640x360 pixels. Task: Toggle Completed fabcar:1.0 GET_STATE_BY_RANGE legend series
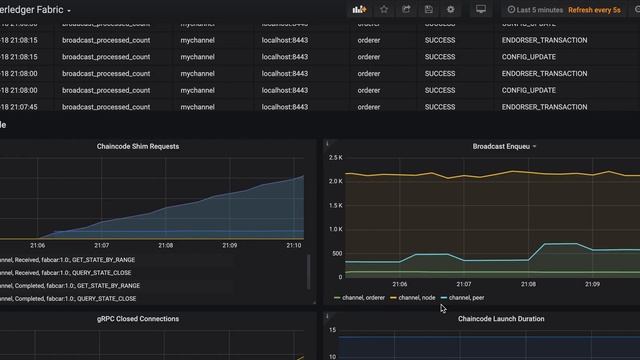coord(70,286)
